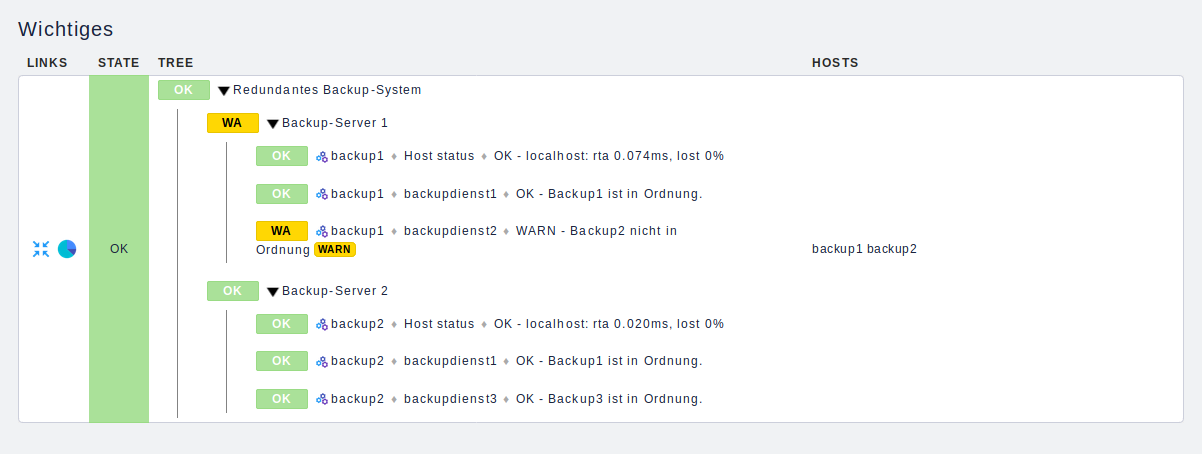This screenshot has width=1202, height=454.
Task: Open the backupdienst3 service link
Action: pyautogui.click(x=450, y=399)
